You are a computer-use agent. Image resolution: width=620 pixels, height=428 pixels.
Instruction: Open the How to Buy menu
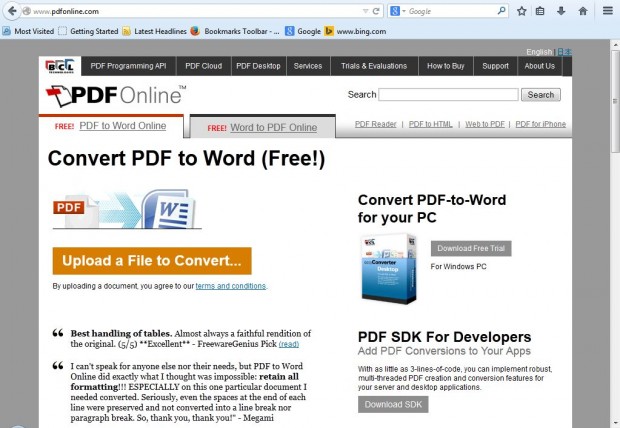446,66
